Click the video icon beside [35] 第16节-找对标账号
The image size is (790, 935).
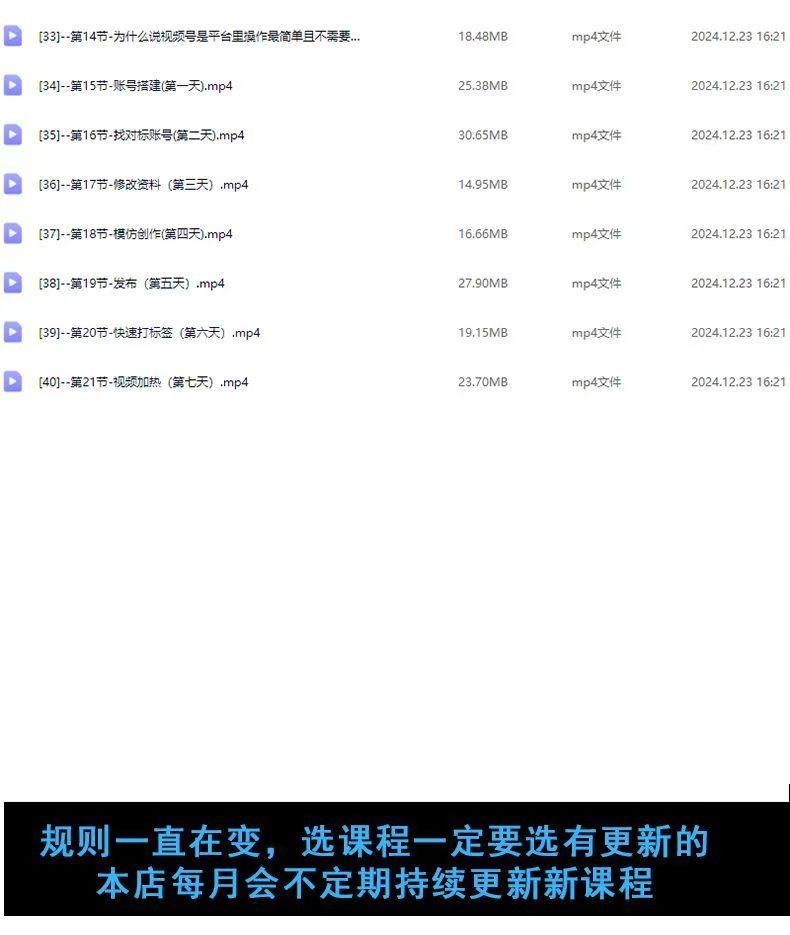[13, 135]
